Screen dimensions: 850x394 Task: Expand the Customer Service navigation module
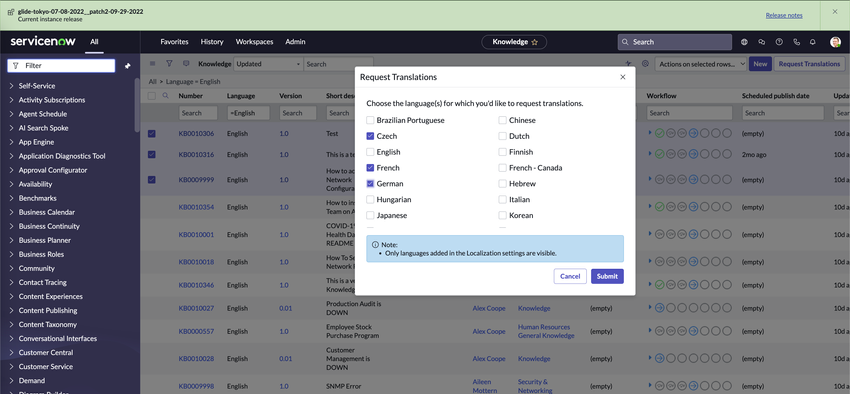click(12, 366)
